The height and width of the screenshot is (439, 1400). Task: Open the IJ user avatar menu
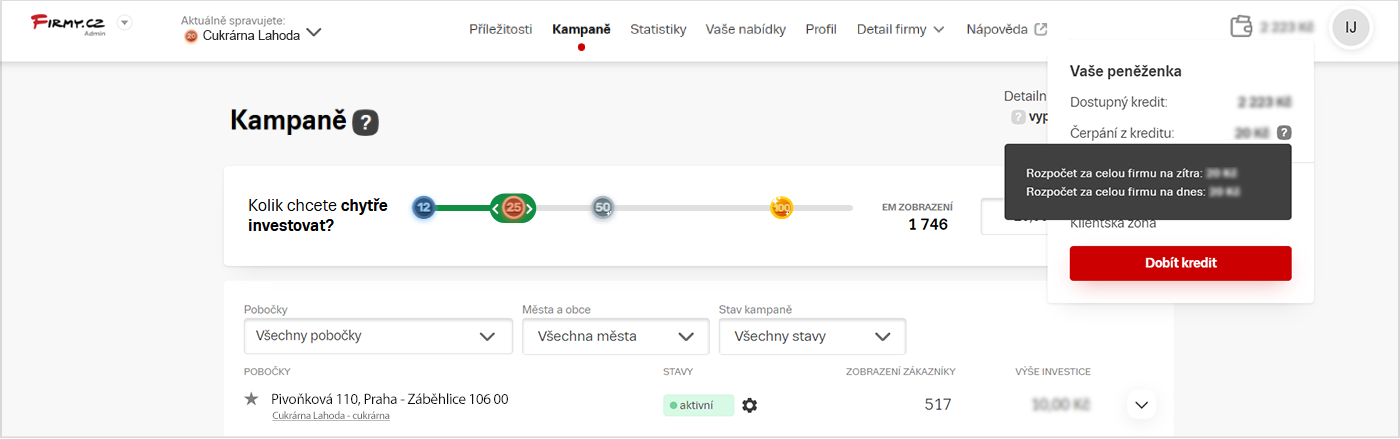(x=1350, y=27)
